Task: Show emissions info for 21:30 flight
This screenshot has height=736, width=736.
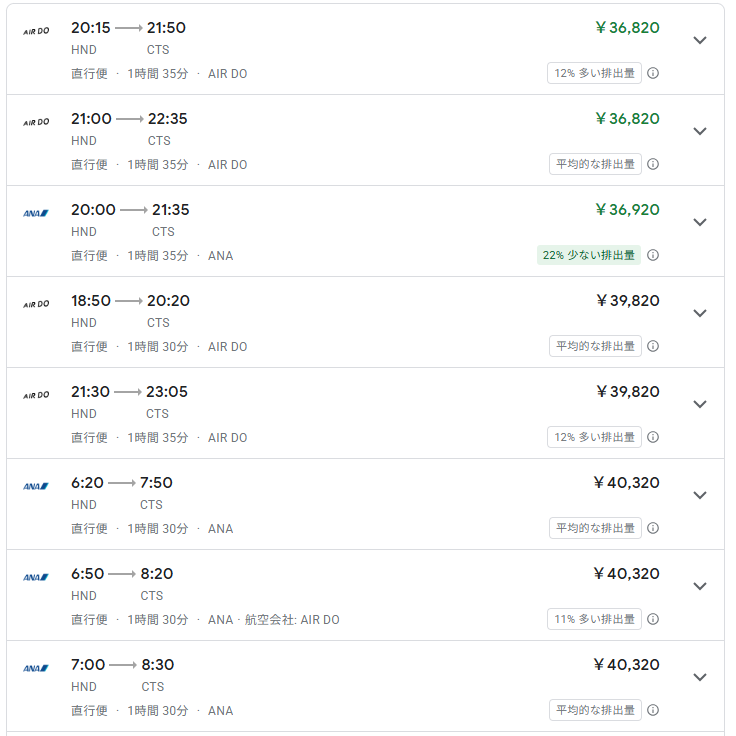Action: tap(653, 437)
